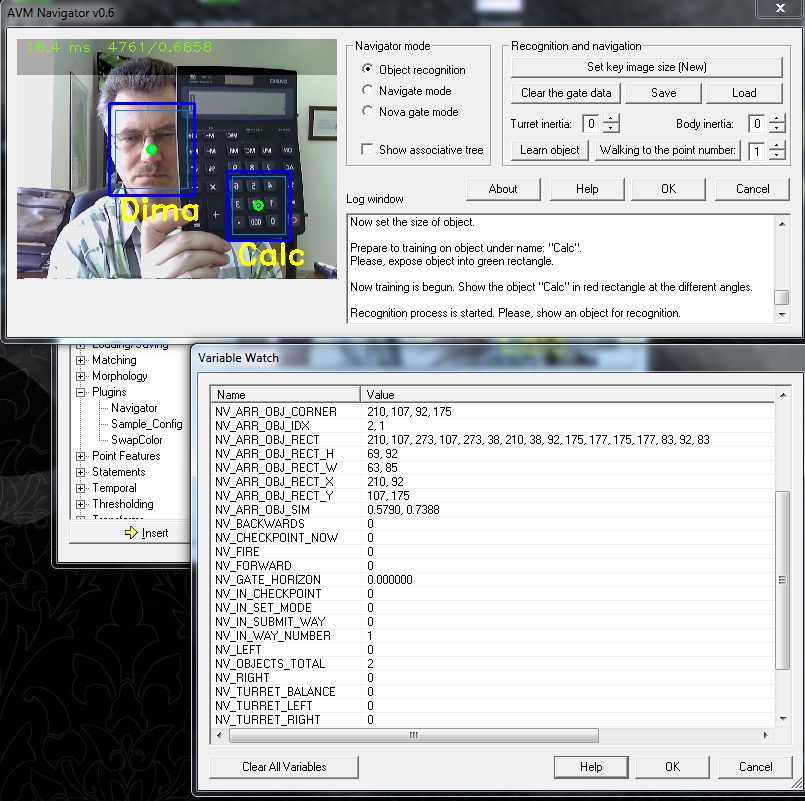Screen dimensions: 805x801
Task: Select Navigate mode radio button
Action: pyautogui.click(x=368, y=91)
